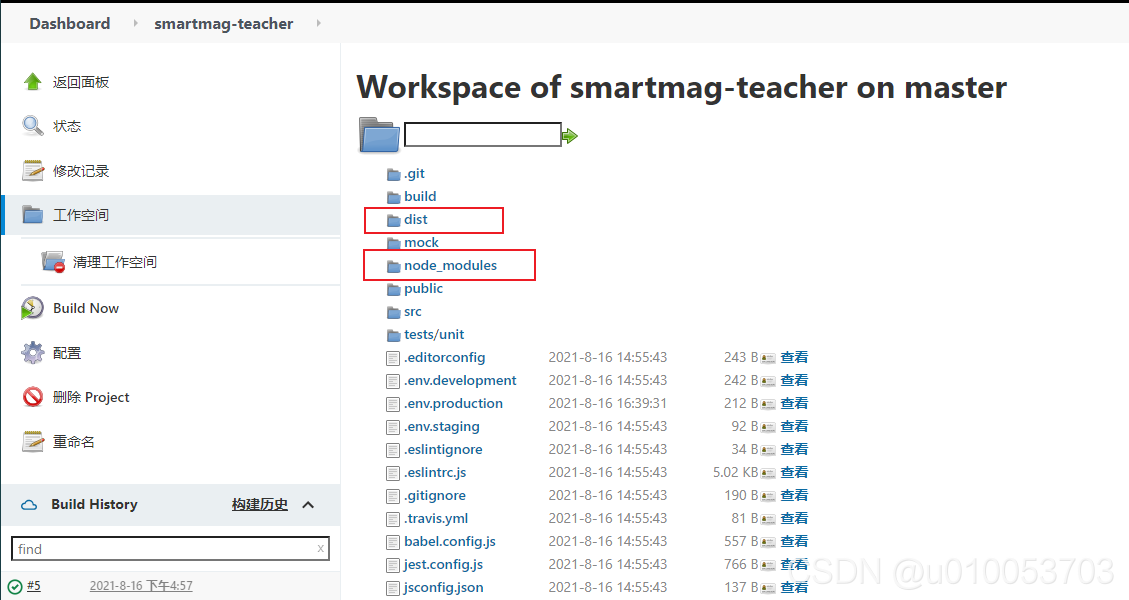
Task: Open the .eslintignore file link
Action: (x=443, y=449)
